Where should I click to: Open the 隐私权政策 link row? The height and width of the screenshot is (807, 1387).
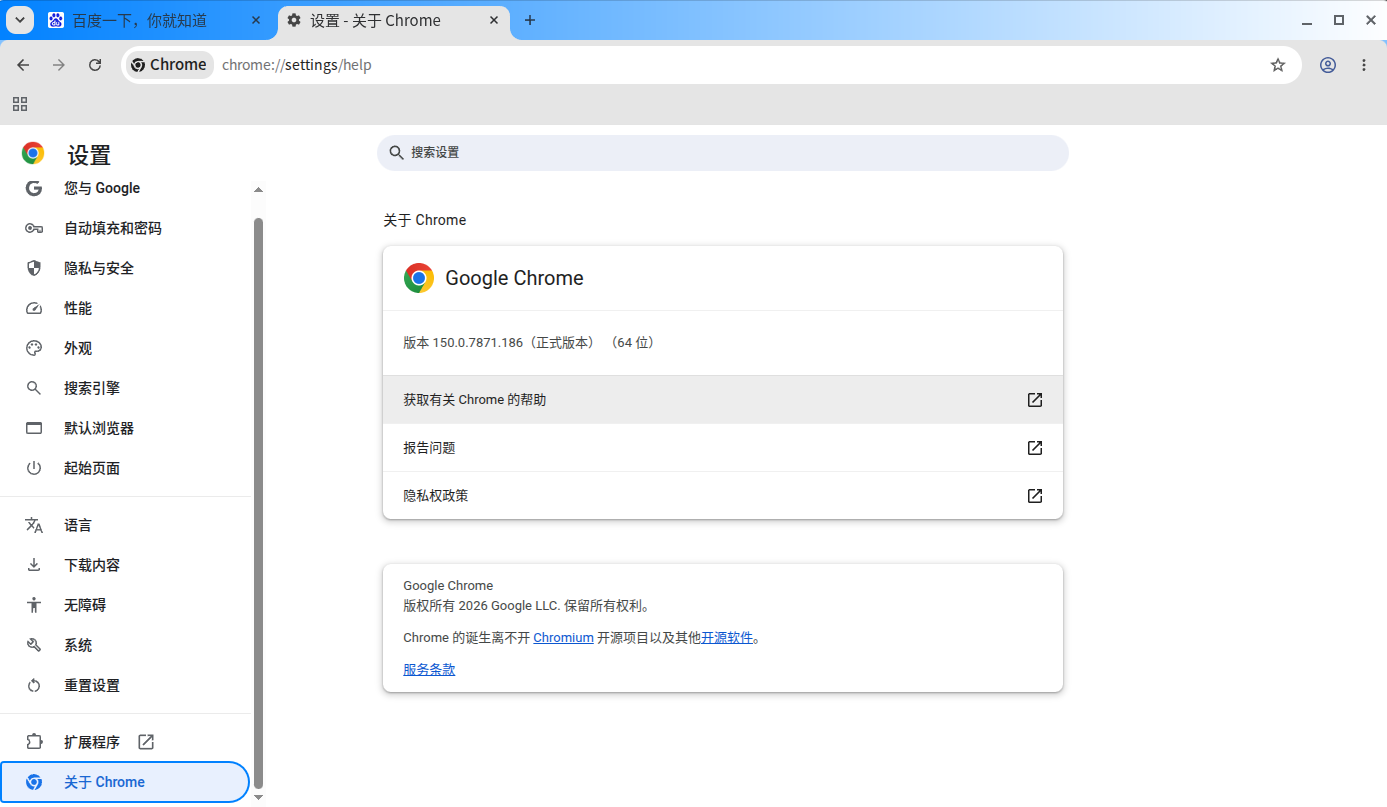click(x=723, y=496)
